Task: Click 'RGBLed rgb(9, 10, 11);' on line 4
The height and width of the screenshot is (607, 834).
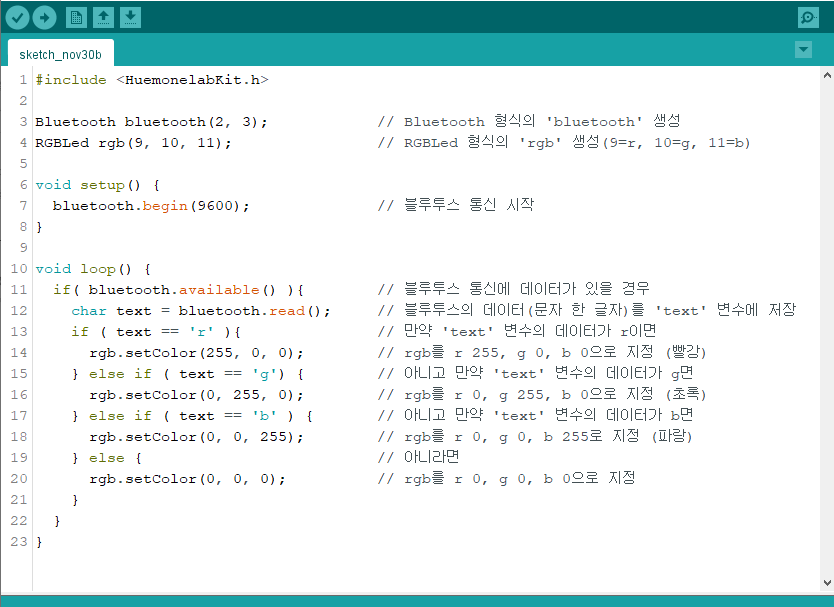Action: point(134,143)
